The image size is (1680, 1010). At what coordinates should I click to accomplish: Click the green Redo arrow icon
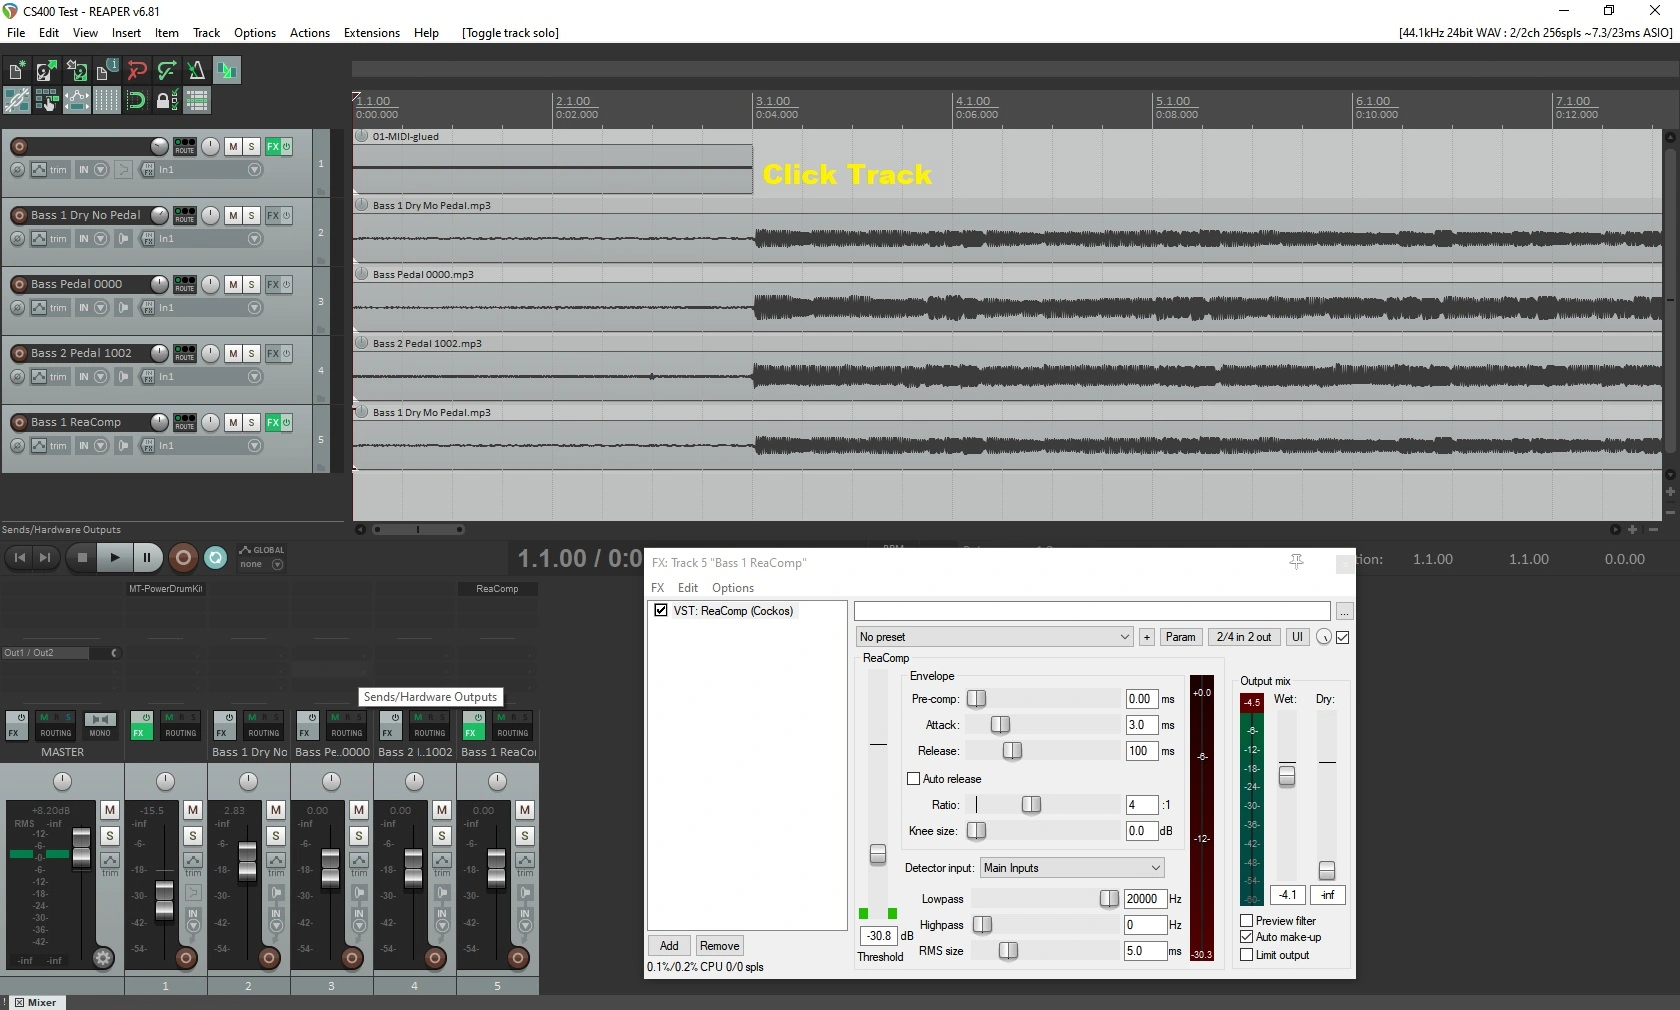coord(167,70)
